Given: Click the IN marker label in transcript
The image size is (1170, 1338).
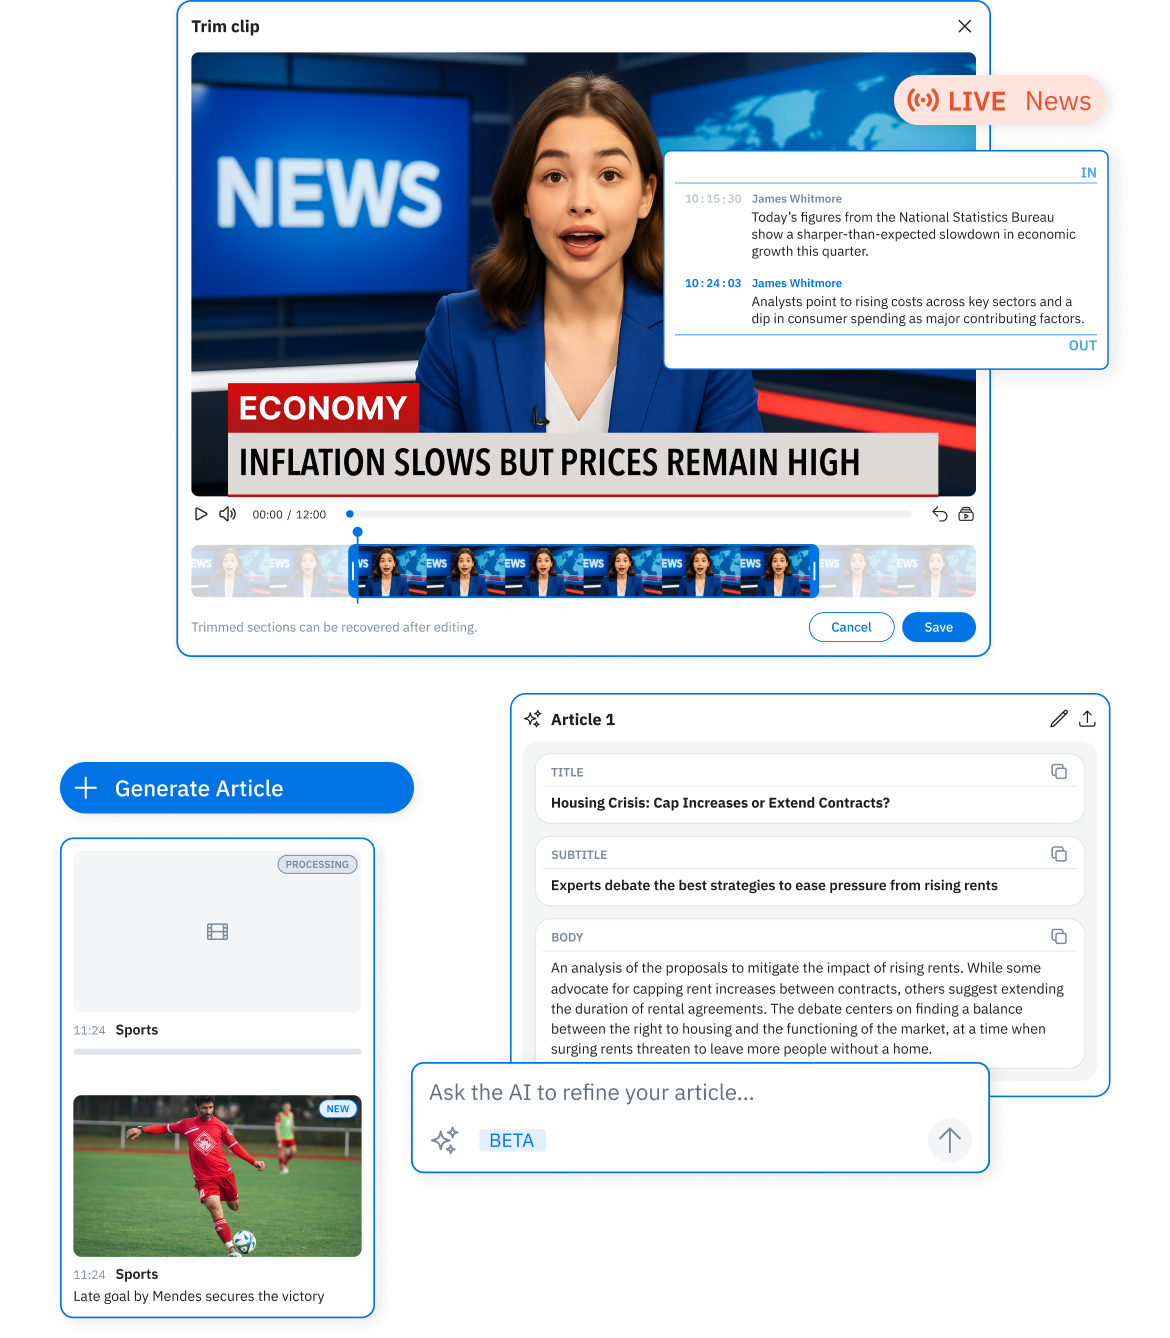Looking at the screenshot, I should (1088, 173).
